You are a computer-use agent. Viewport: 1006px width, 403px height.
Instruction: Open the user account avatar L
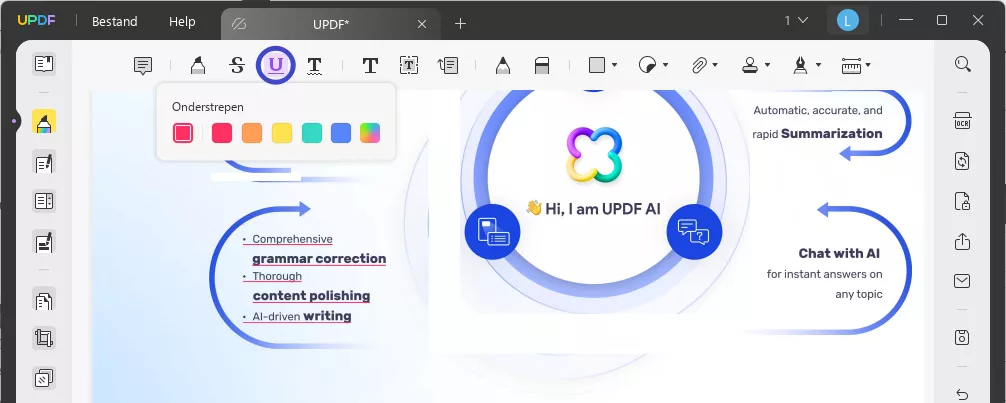pyautogui.click(x=848, y=21)
